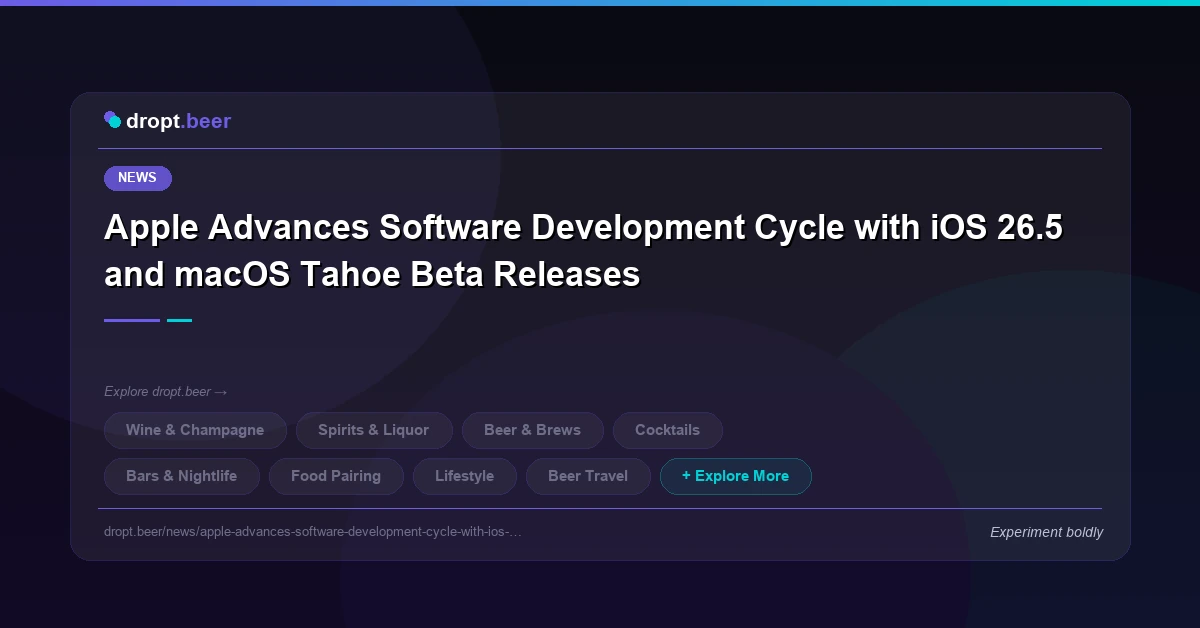Click the dropt.beer logo droplet icon
The width and height of the screenshot is (1200, 628).
pos(113,120)
